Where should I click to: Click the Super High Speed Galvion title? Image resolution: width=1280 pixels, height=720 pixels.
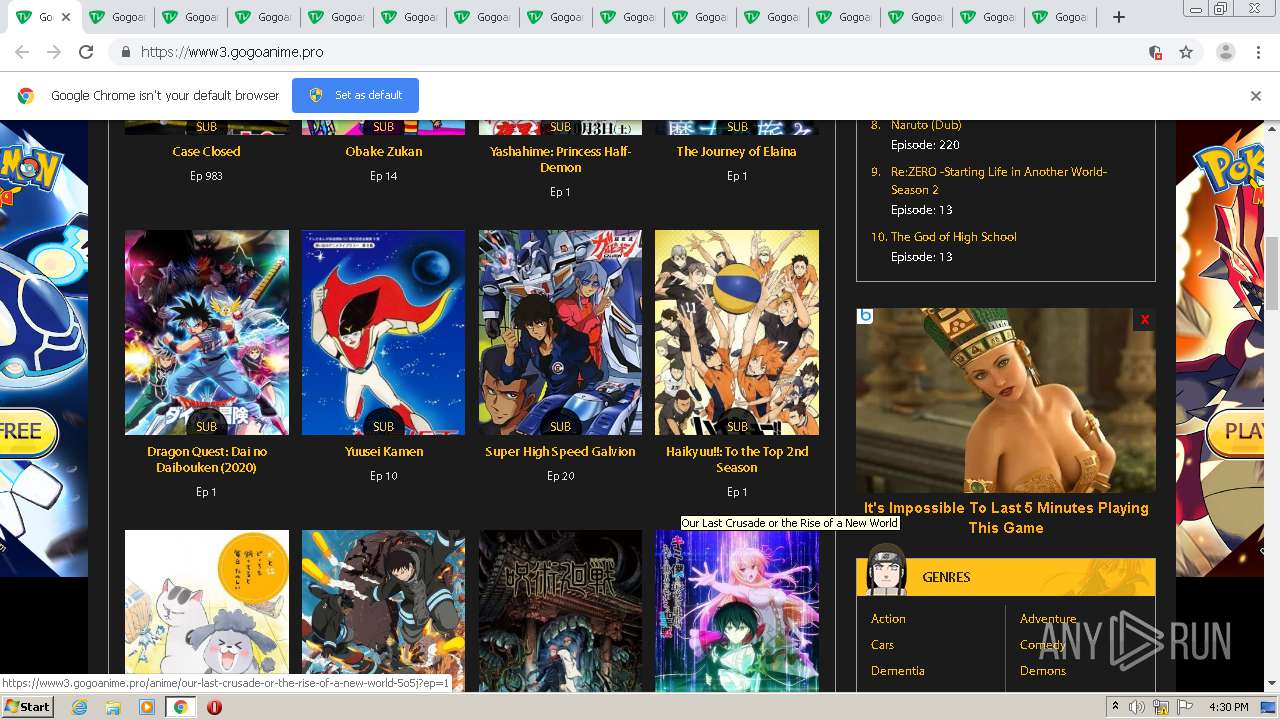point(560,452)
